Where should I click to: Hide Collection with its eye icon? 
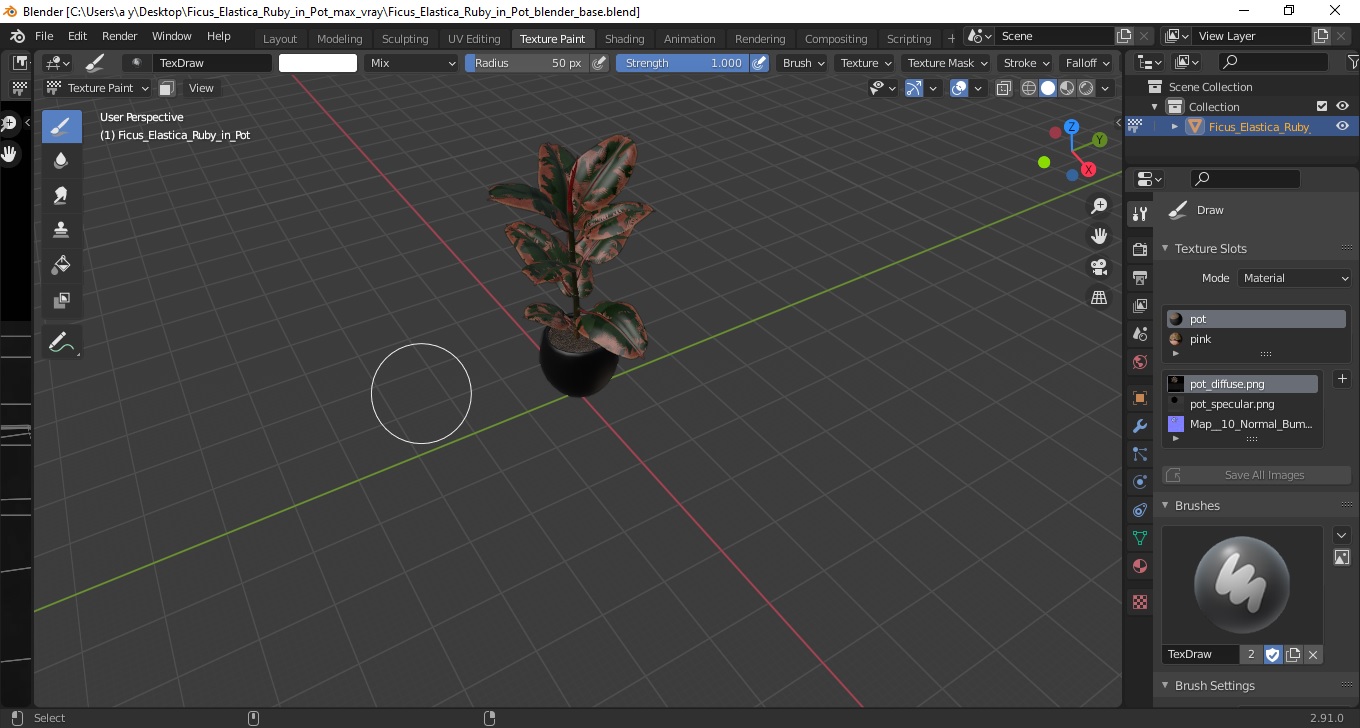1342,106
